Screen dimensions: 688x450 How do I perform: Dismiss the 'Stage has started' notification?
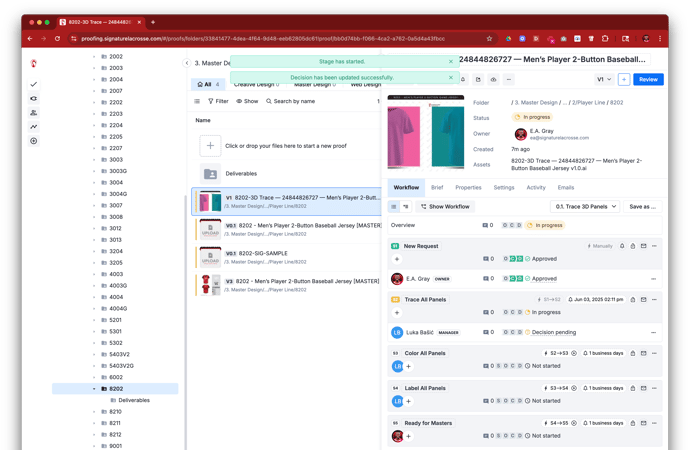[x=451, y=62]
